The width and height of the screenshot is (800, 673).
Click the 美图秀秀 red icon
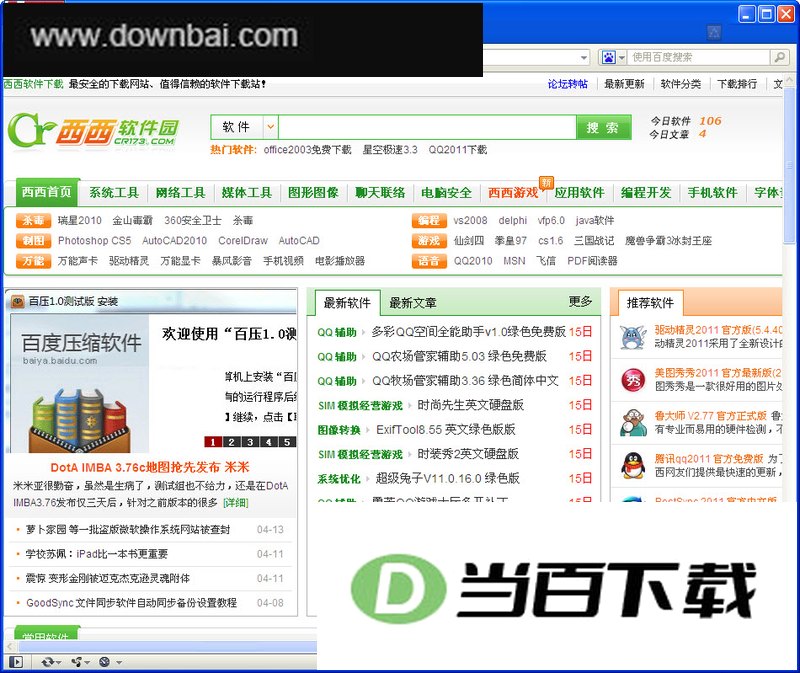(x=633, y=380)
